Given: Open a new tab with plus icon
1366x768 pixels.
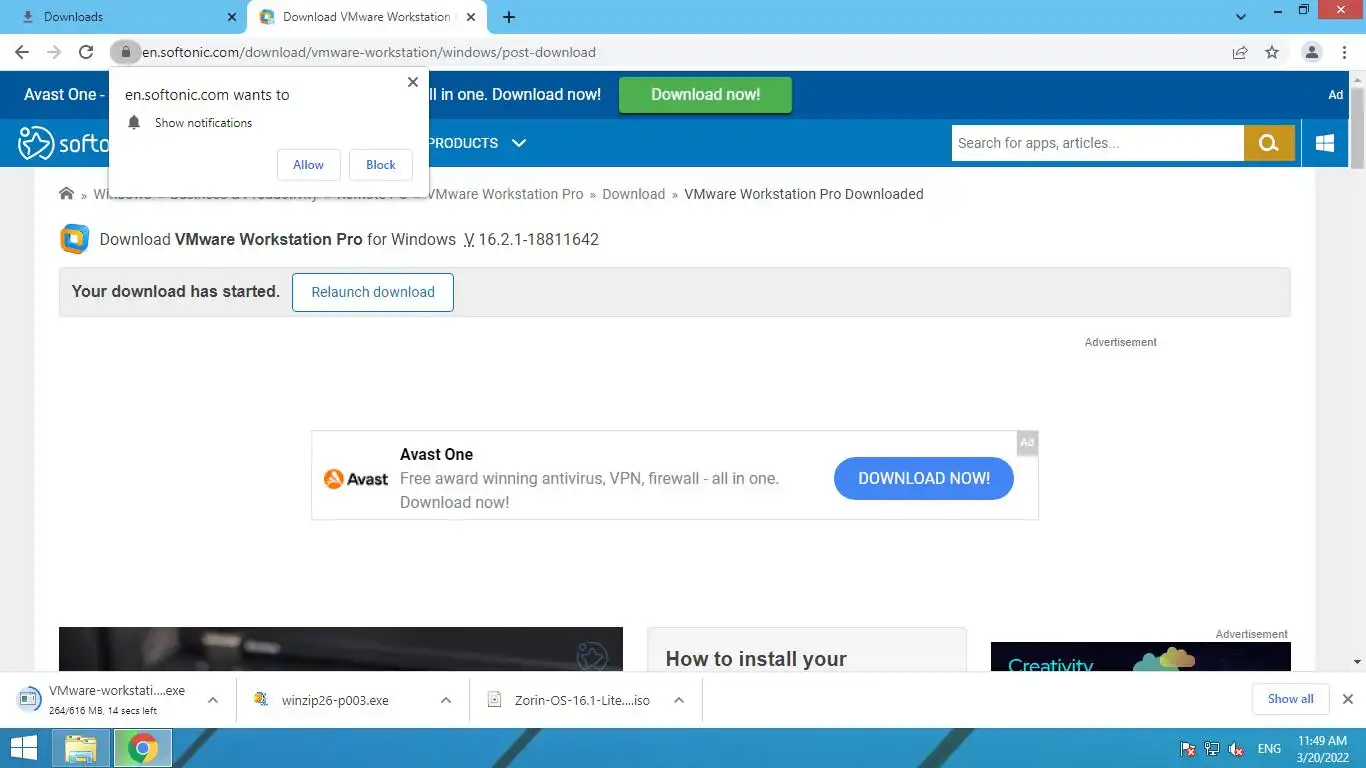Looking at the screenshot, I should [x=509, y=17].
